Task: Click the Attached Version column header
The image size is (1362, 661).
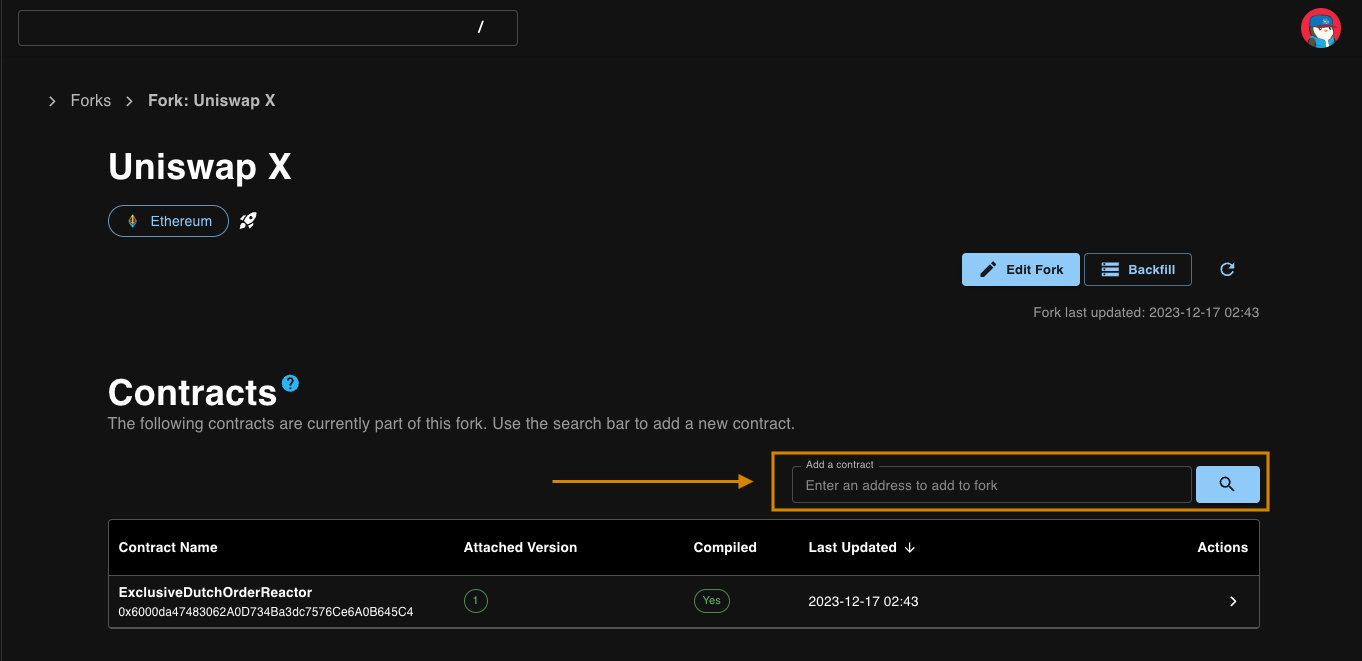Action: point(520,548)
